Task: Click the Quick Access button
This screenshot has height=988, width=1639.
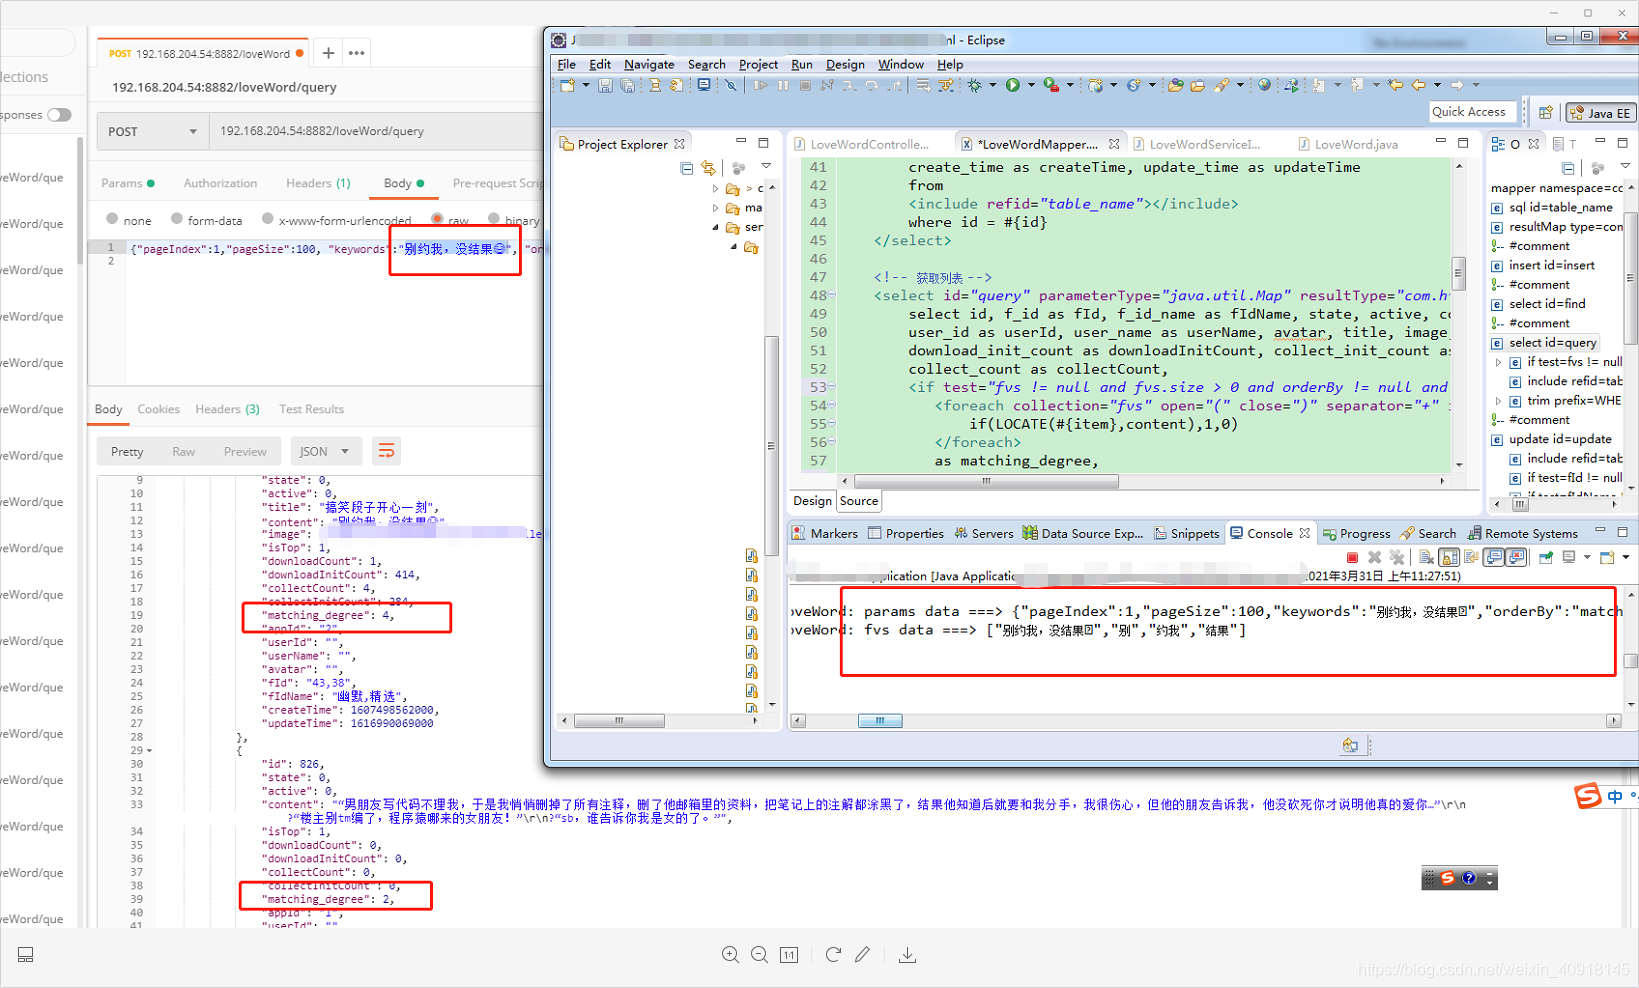Action: [1472, 111]
